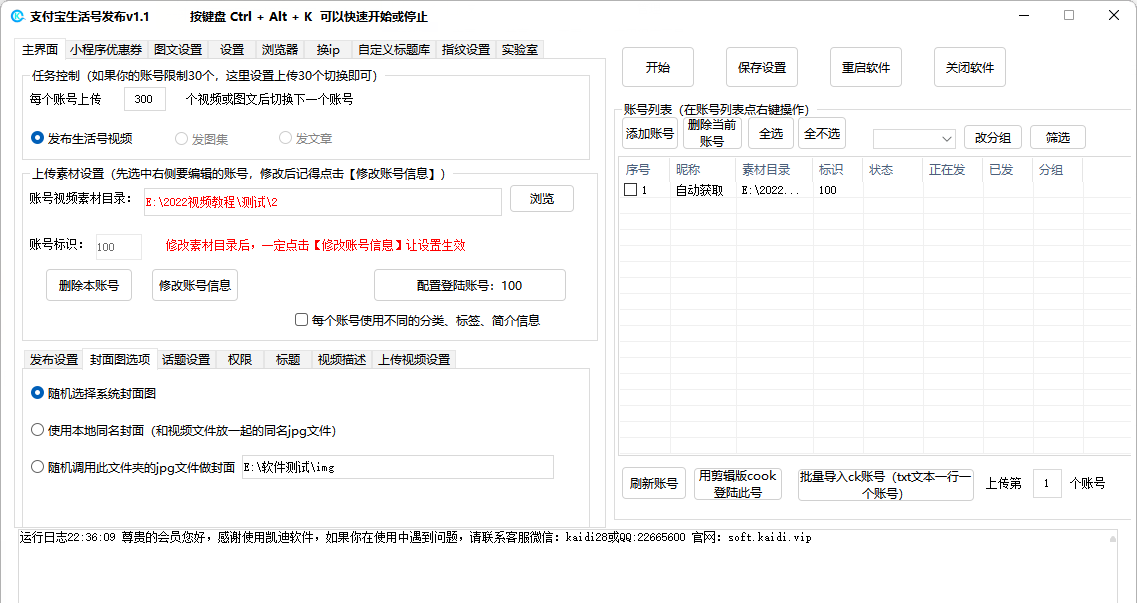Click the 账号视频素材目录 path field

point(323,202)
